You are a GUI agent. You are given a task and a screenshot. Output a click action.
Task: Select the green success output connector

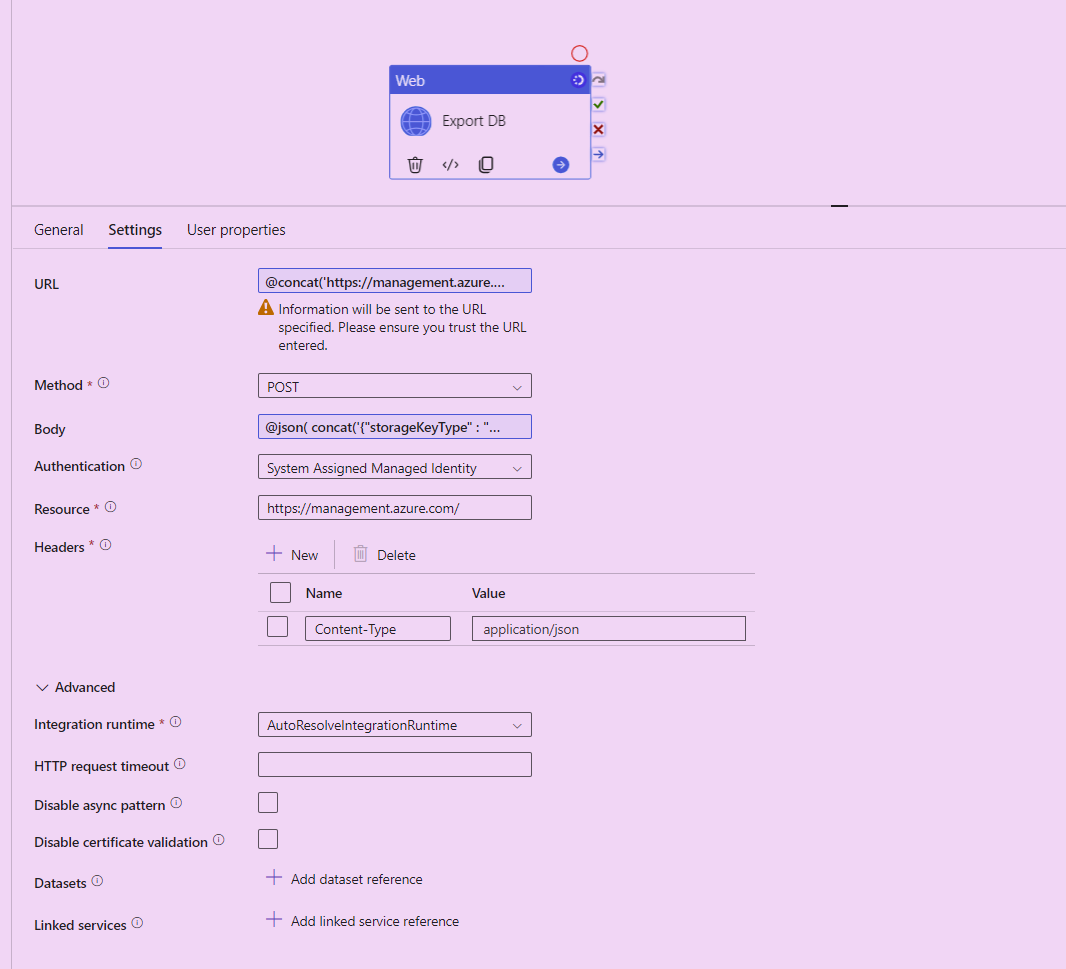click(597, 104)
